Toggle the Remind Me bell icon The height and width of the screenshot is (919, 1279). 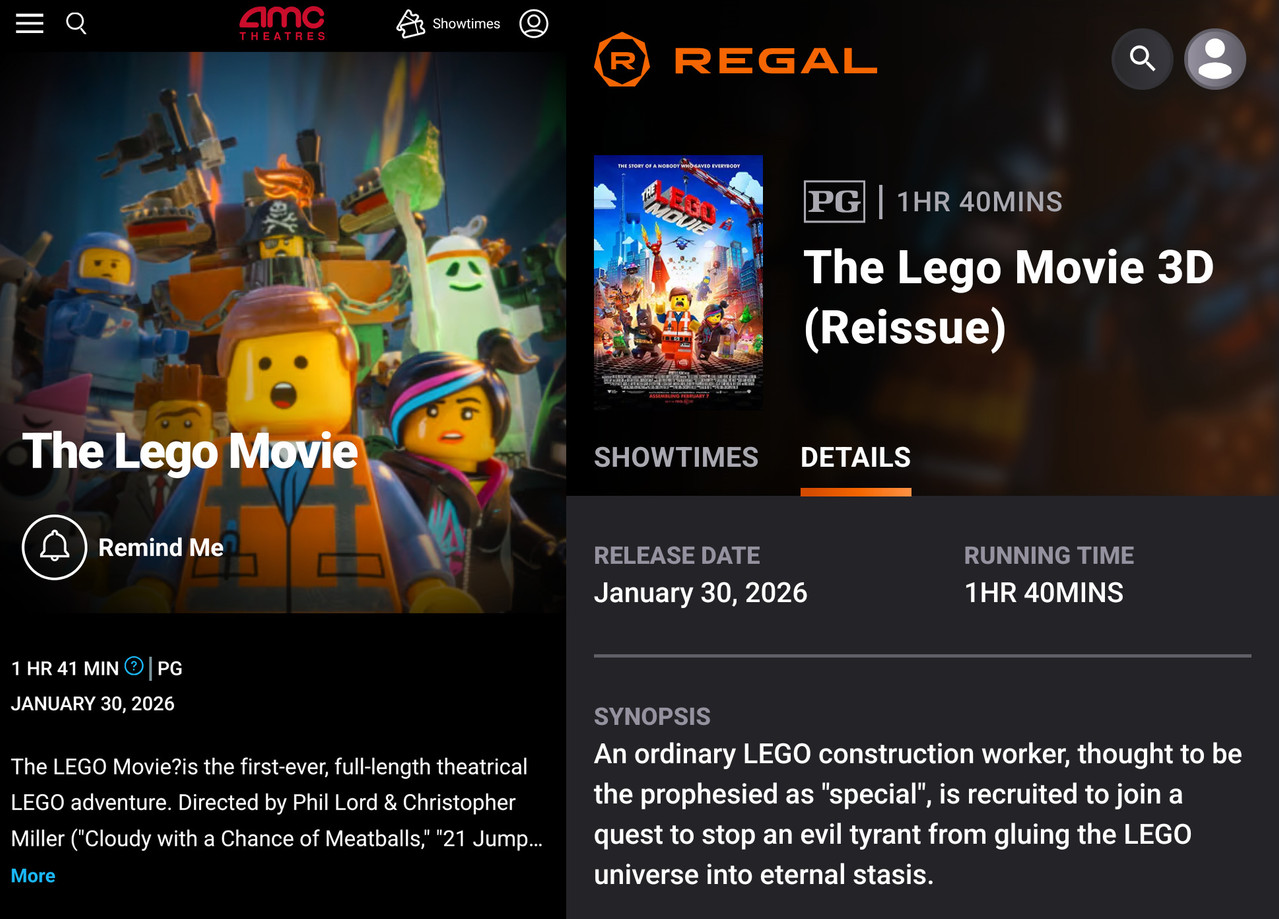(55, 547)
